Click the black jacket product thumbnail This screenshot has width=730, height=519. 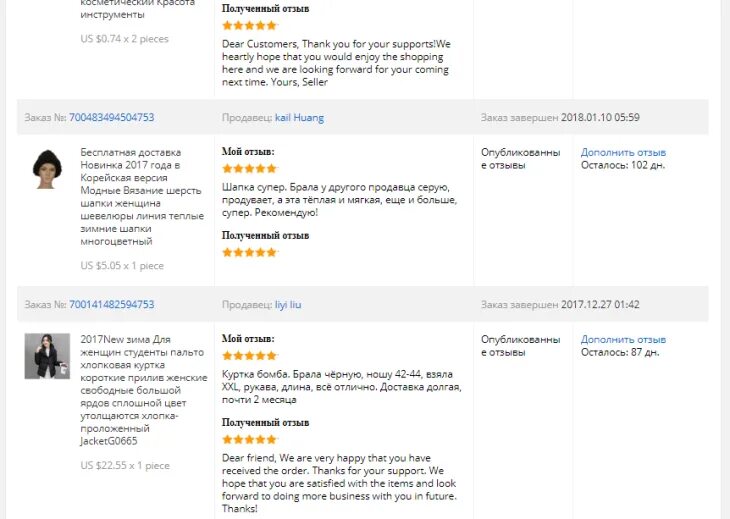pos(47,356)
